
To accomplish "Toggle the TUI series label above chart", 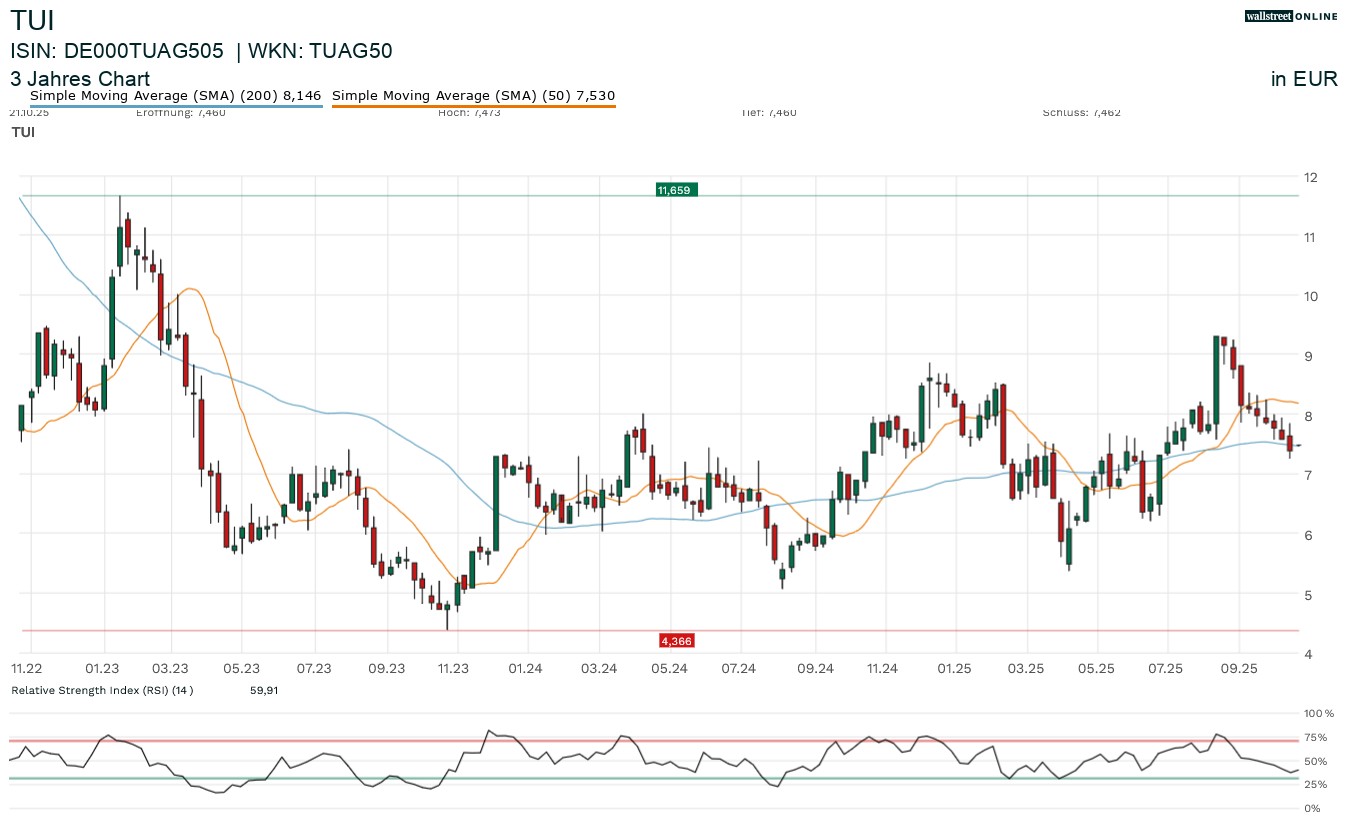I will coord(22,132).
